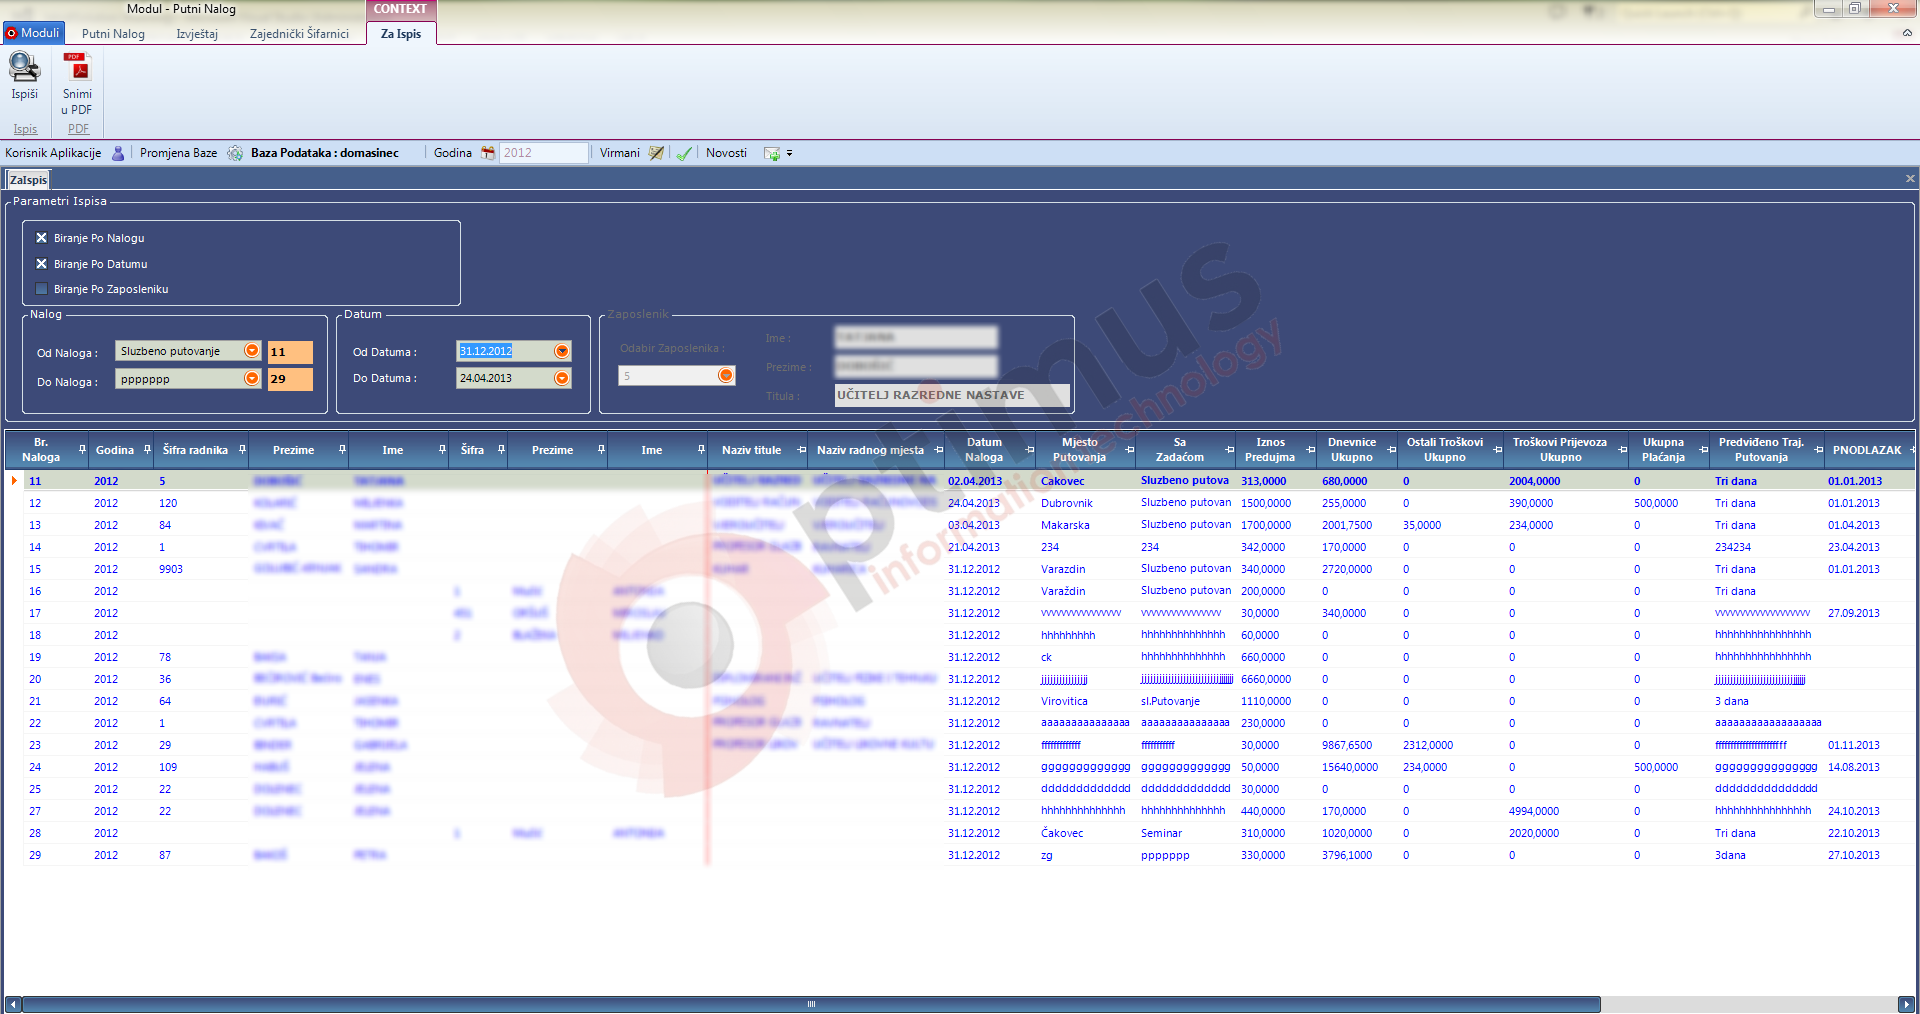Expand the Od Naloga dropdown
Image resolution: width=1920 pixels, height=1014 pixels.
point(252,351)
